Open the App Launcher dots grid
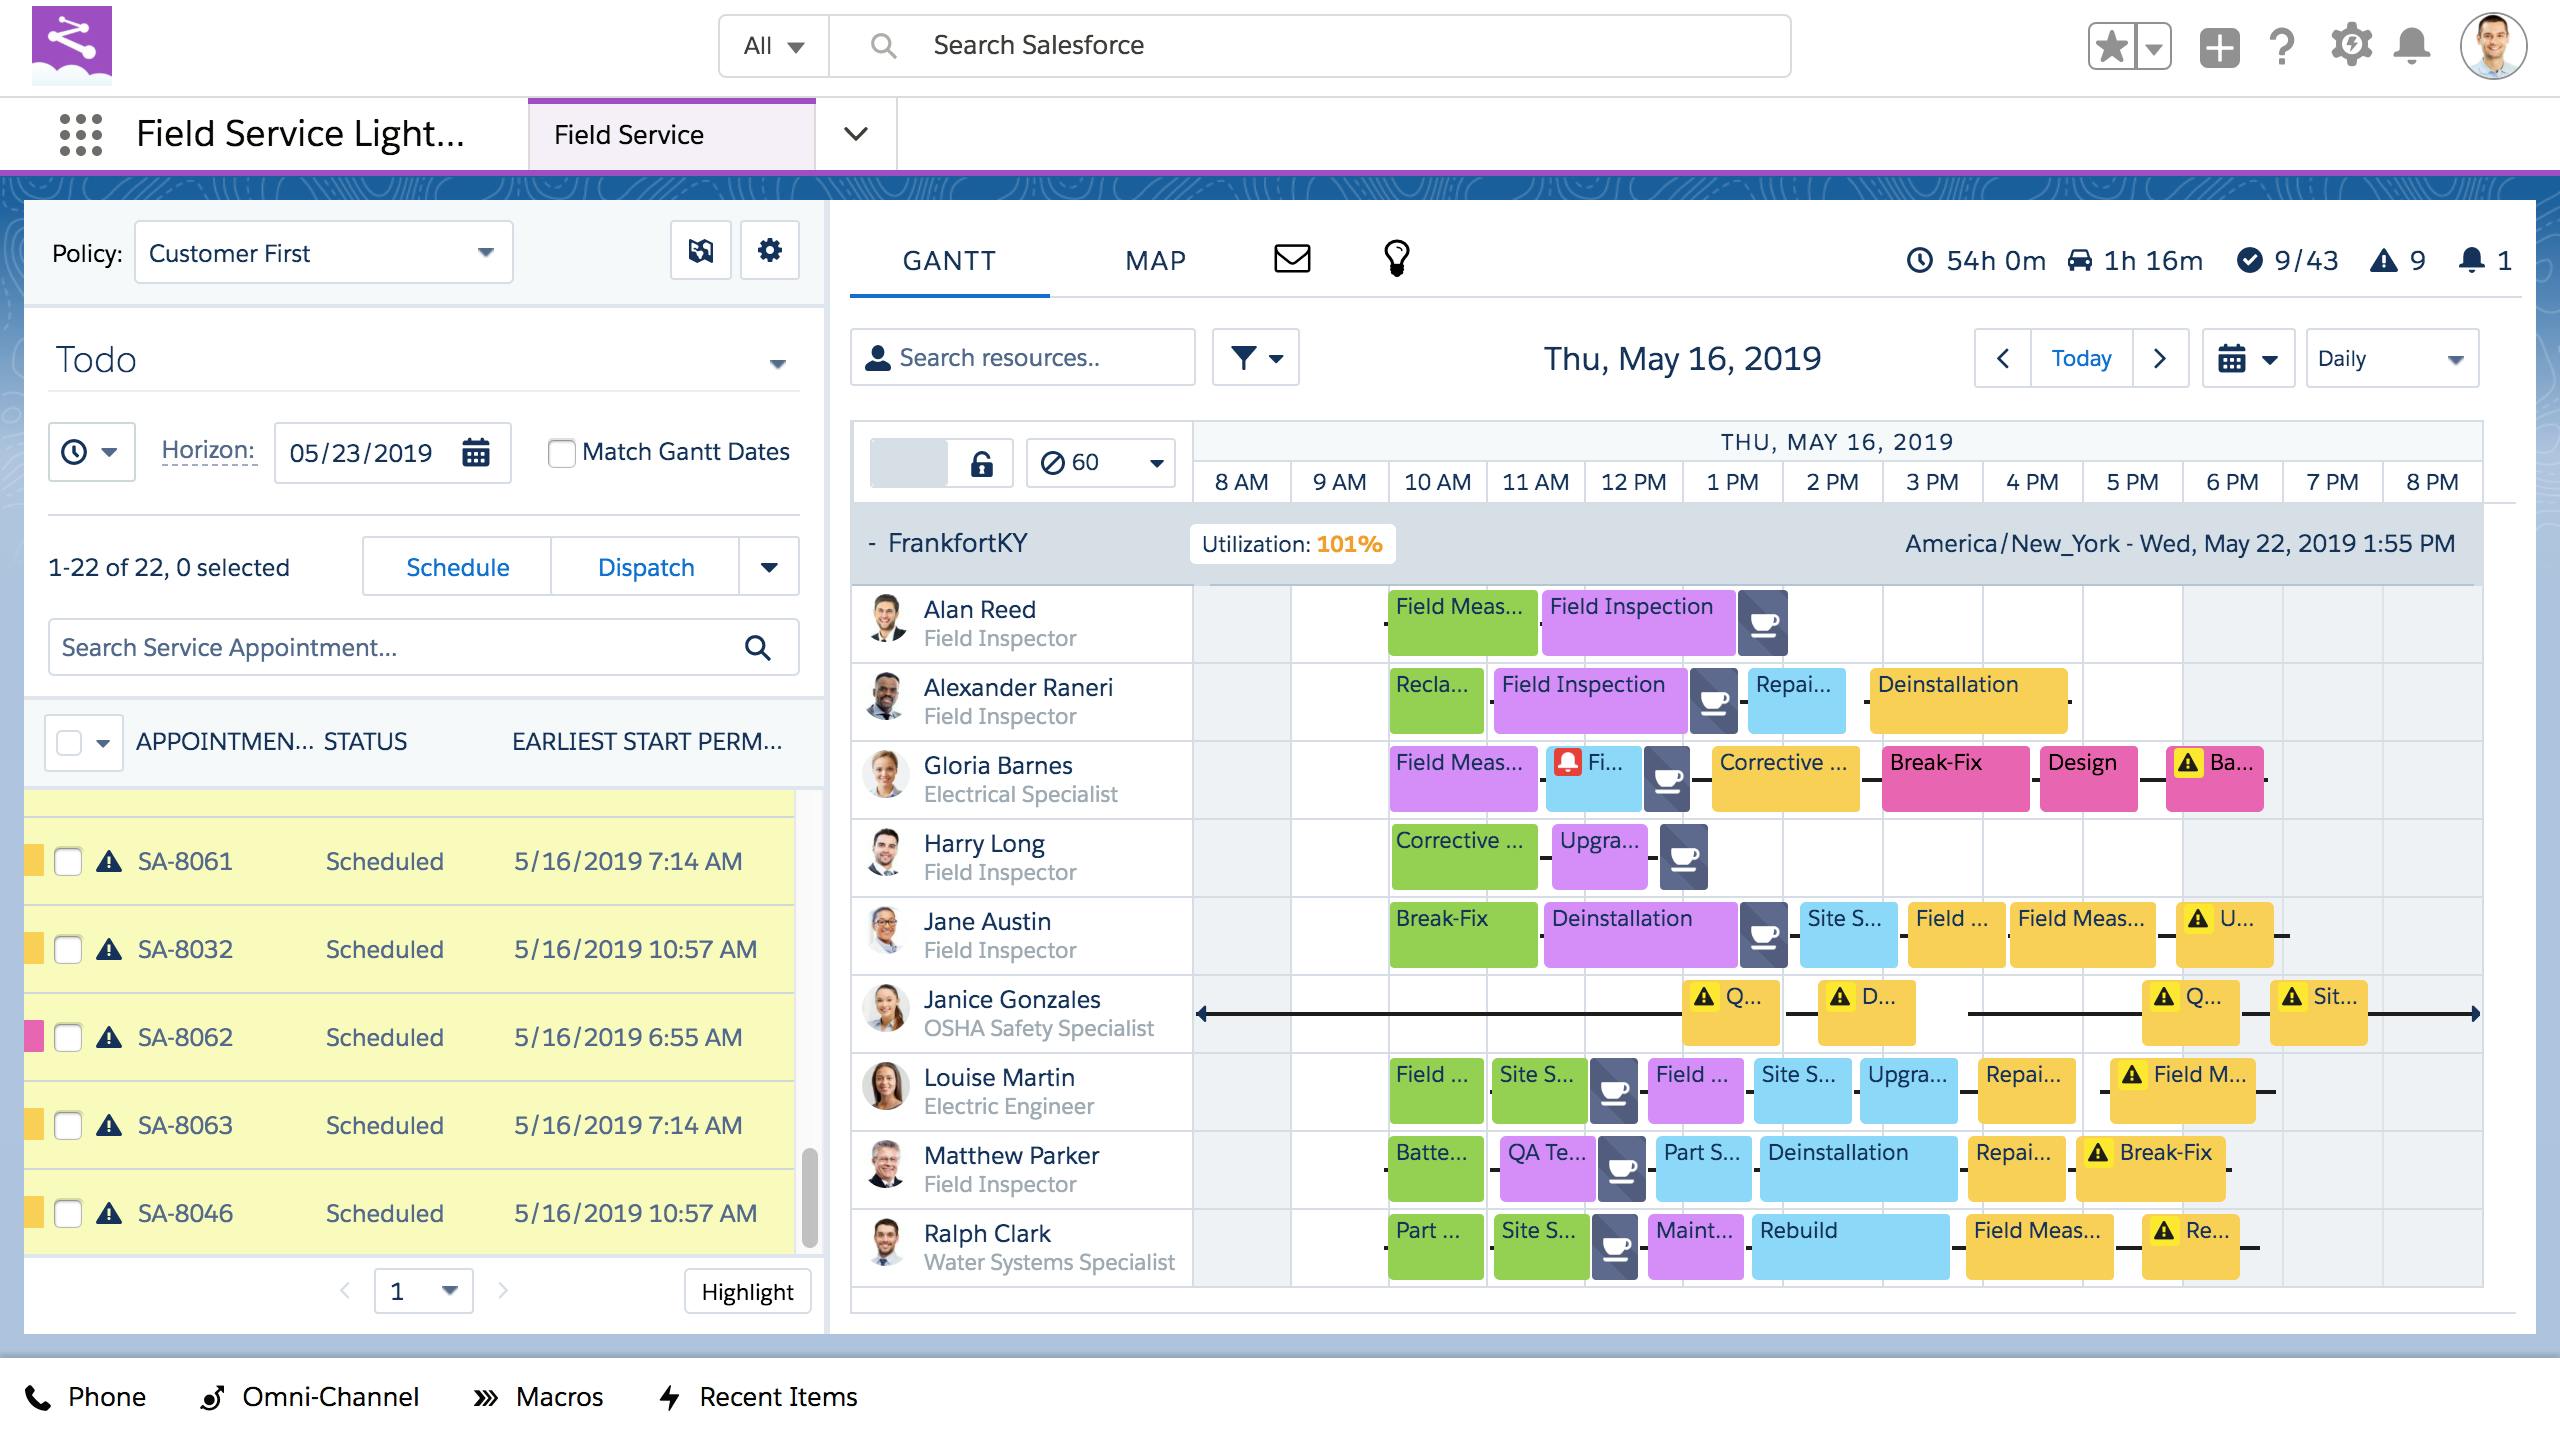The image size is (2560, 1434). [81, 134]
